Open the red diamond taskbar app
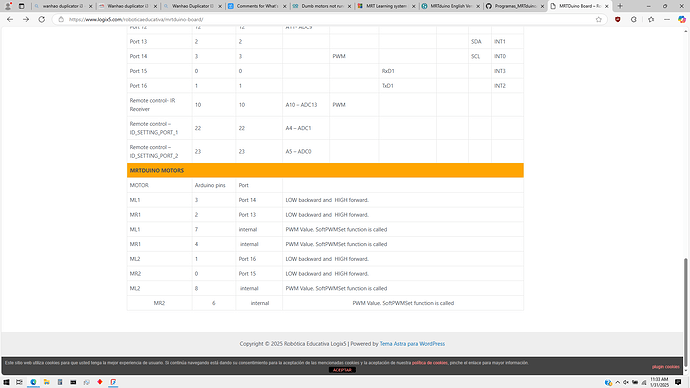690x388 pixels. pos(100,382)
